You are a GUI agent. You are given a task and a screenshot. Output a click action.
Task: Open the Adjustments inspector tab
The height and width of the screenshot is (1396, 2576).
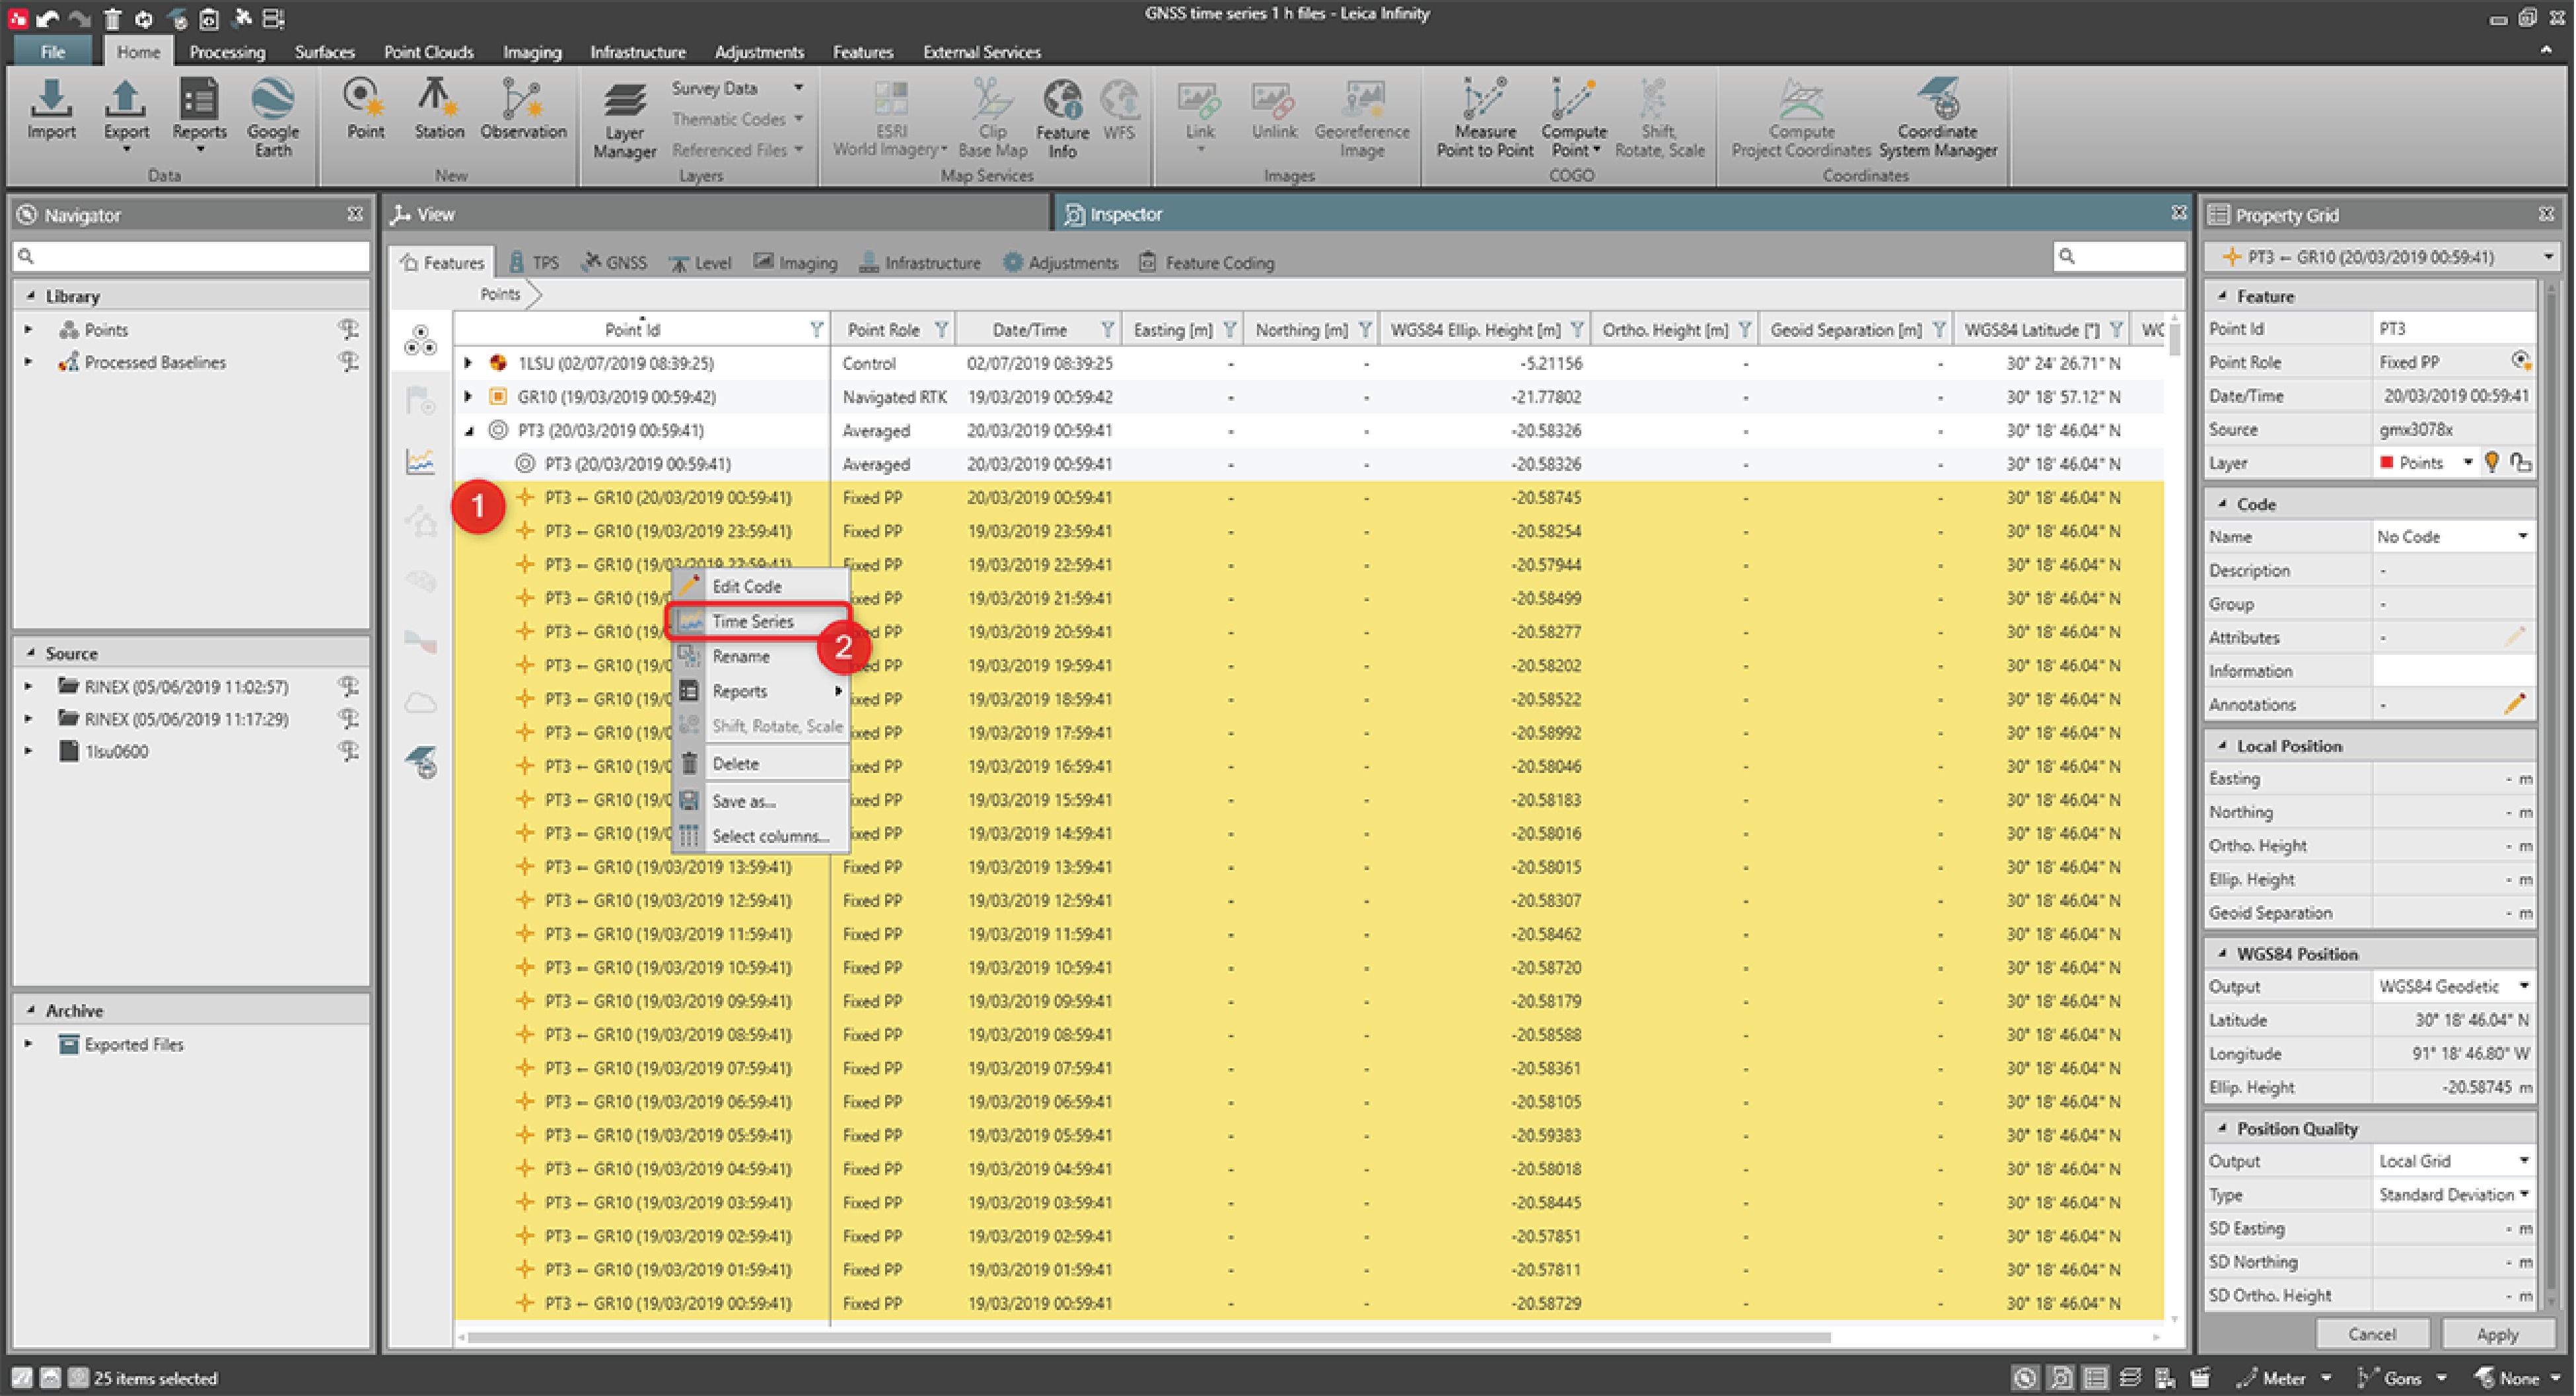point(1060,262)
